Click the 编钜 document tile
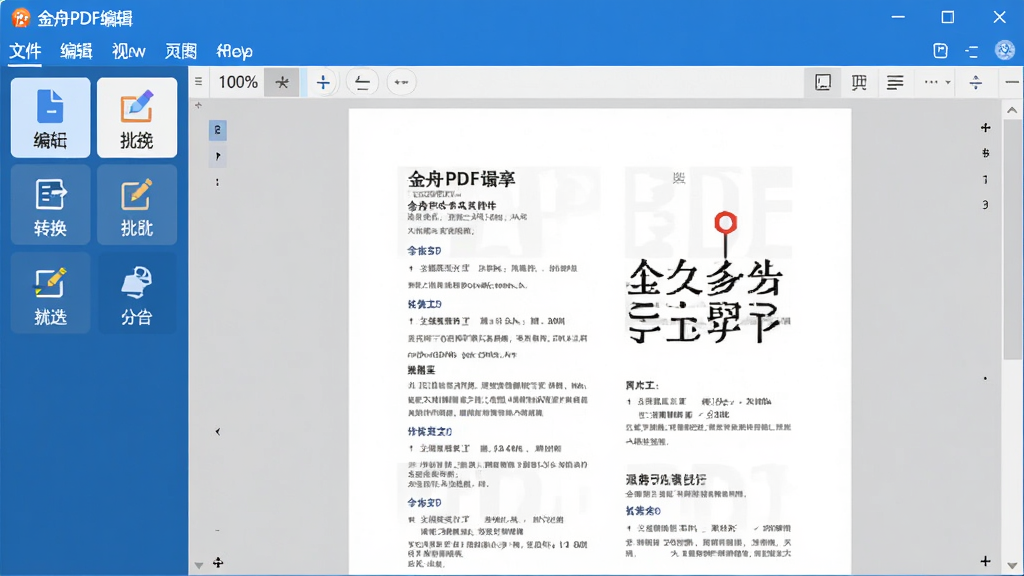The height and width of the screenshot is (576, 1024). coord(50,118)
